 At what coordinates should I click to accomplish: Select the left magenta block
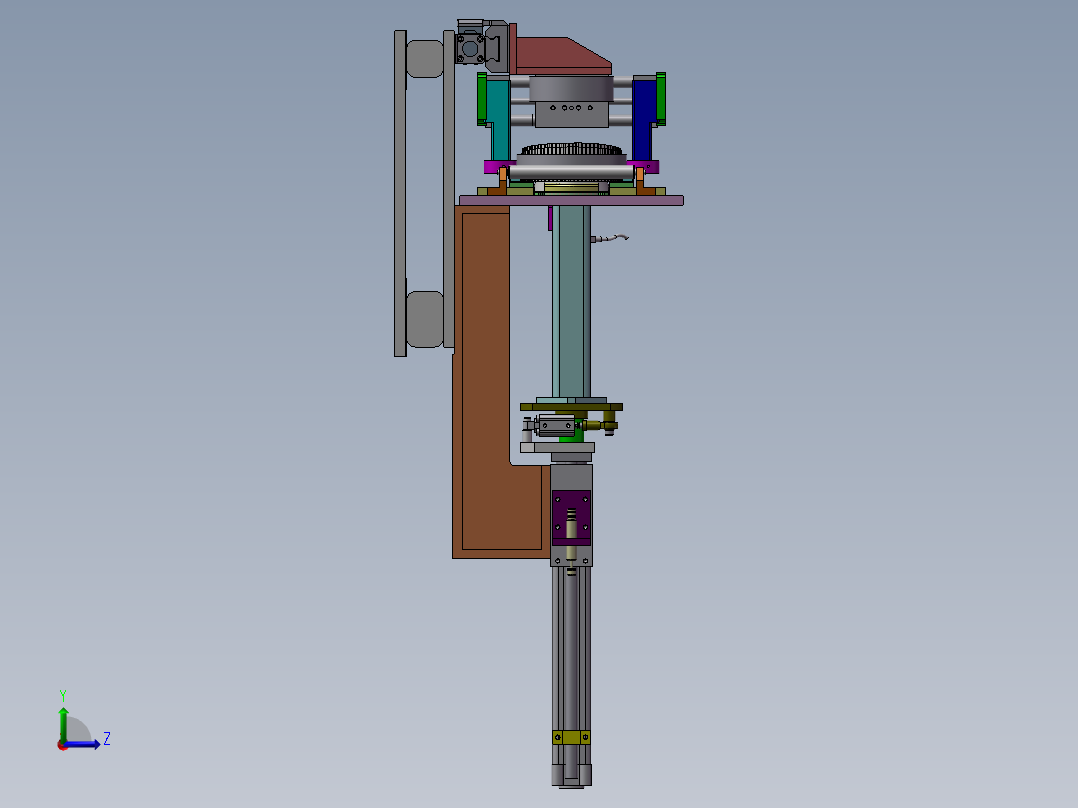[x=493, y=167]
